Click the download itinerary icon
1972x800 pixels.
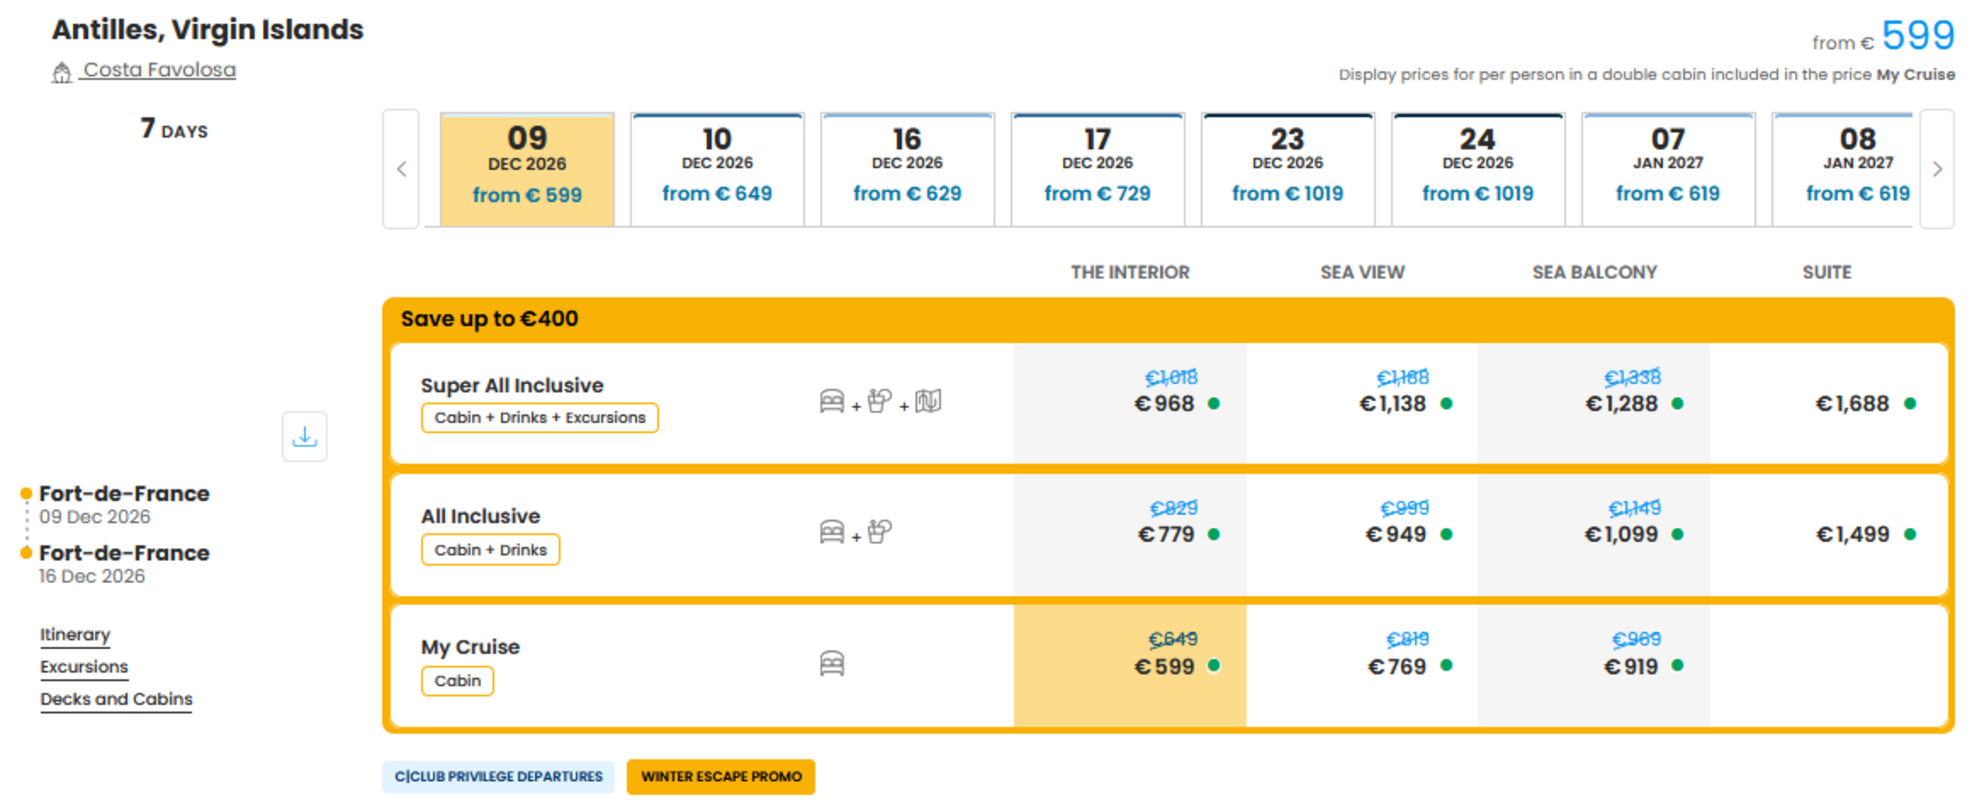[x=305, y=436]
